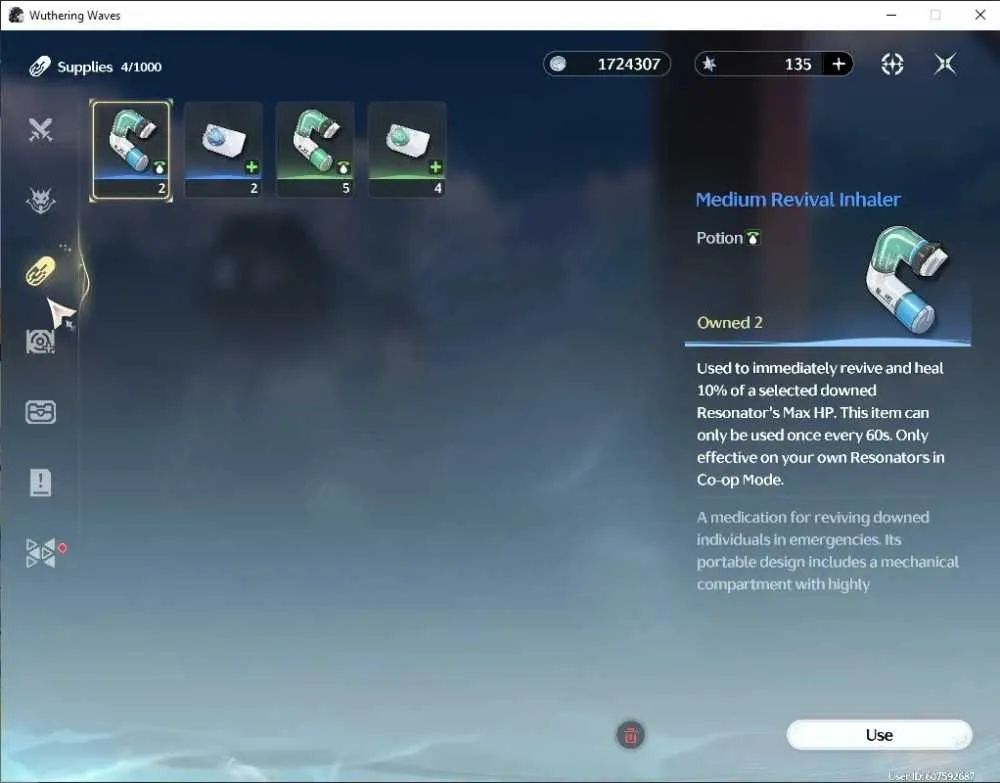
Task: Click the Astrite star currency icon
Action: 709,64
